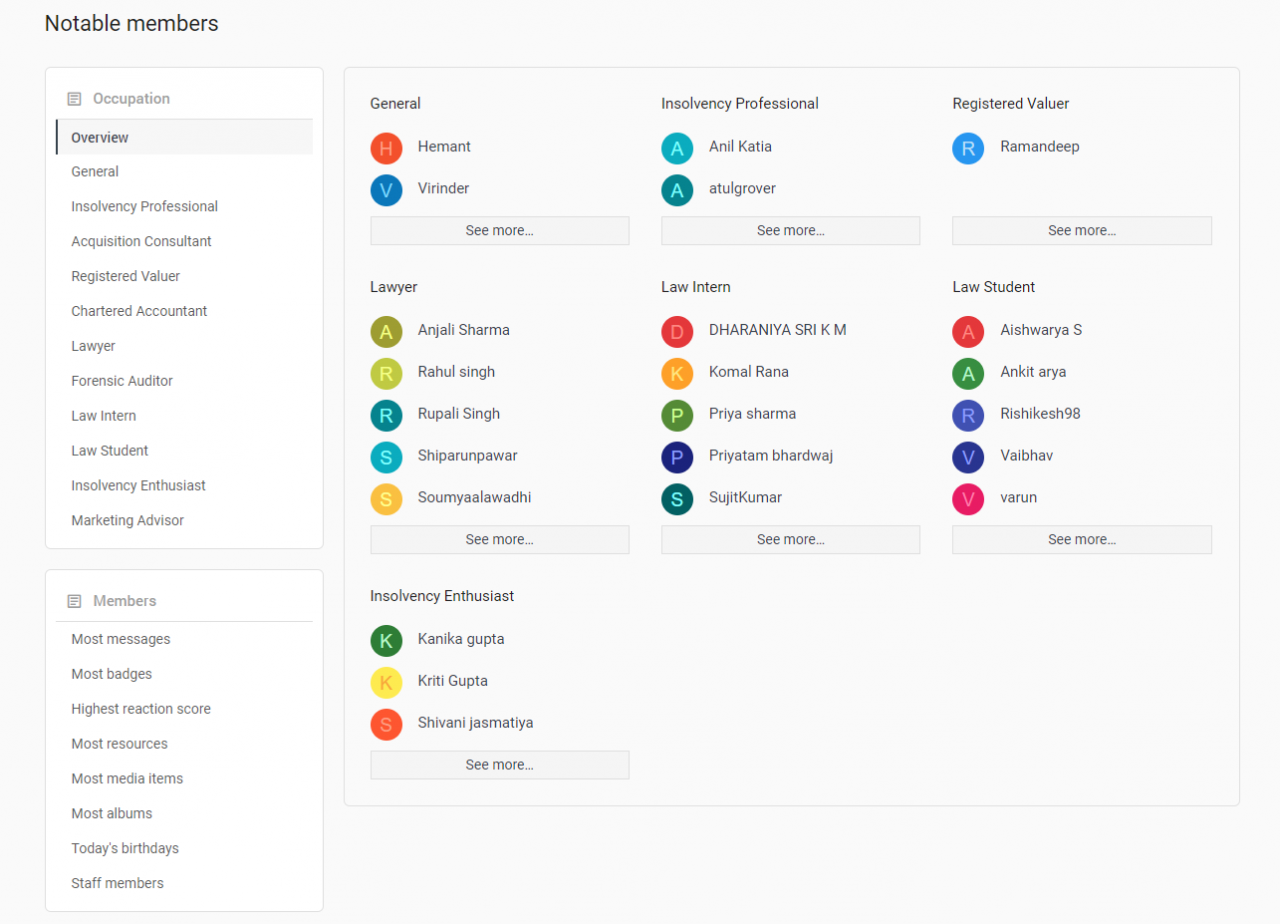1280x924 pixels.
Task: Click Komal Rana's orange K avatar
Action: point(677,373)
